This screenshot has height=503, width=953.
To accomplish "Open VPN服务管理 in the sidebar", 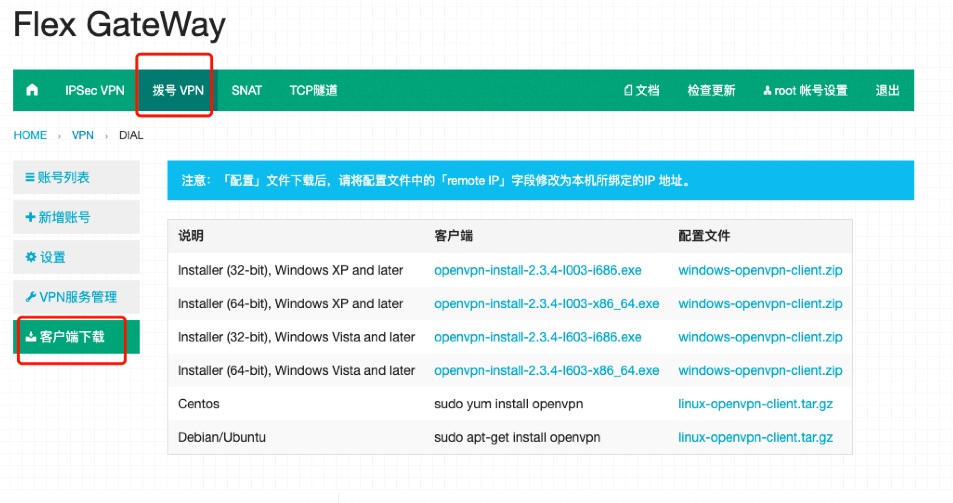I will (x=77, y=297).
